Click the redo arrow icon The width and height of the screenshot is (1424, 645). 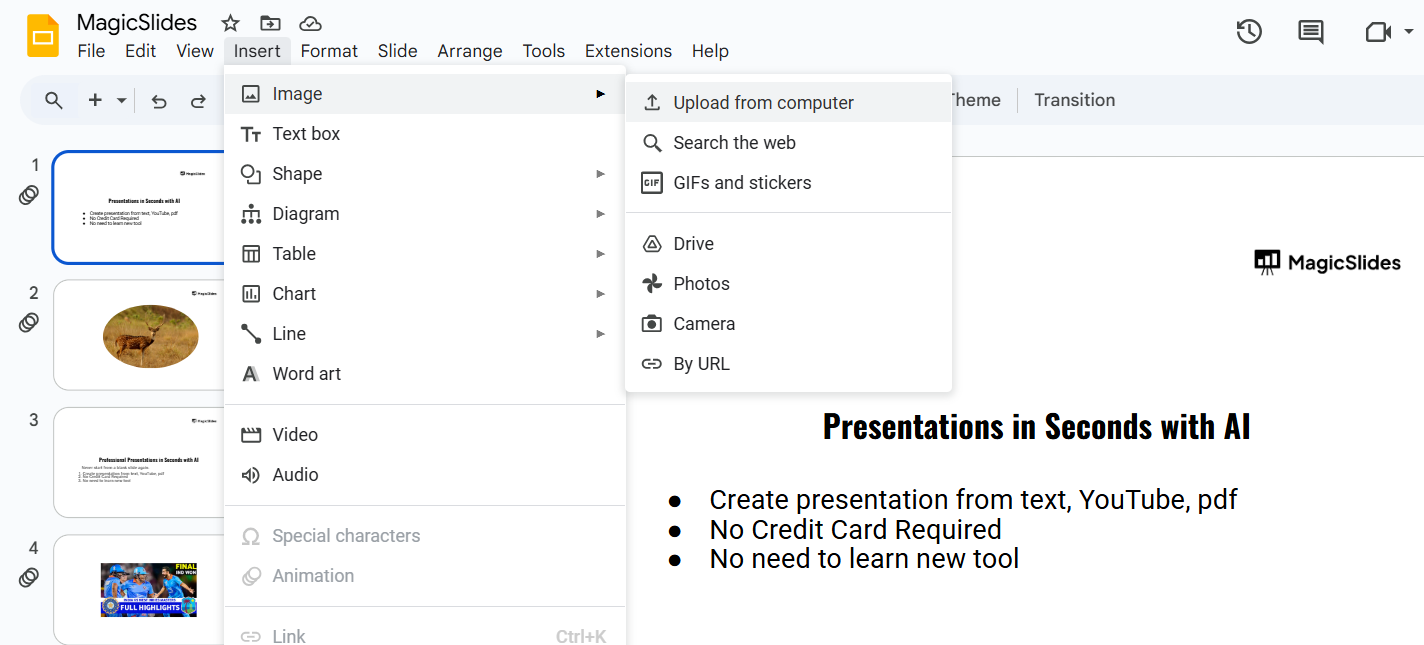[x=198, y=100]
